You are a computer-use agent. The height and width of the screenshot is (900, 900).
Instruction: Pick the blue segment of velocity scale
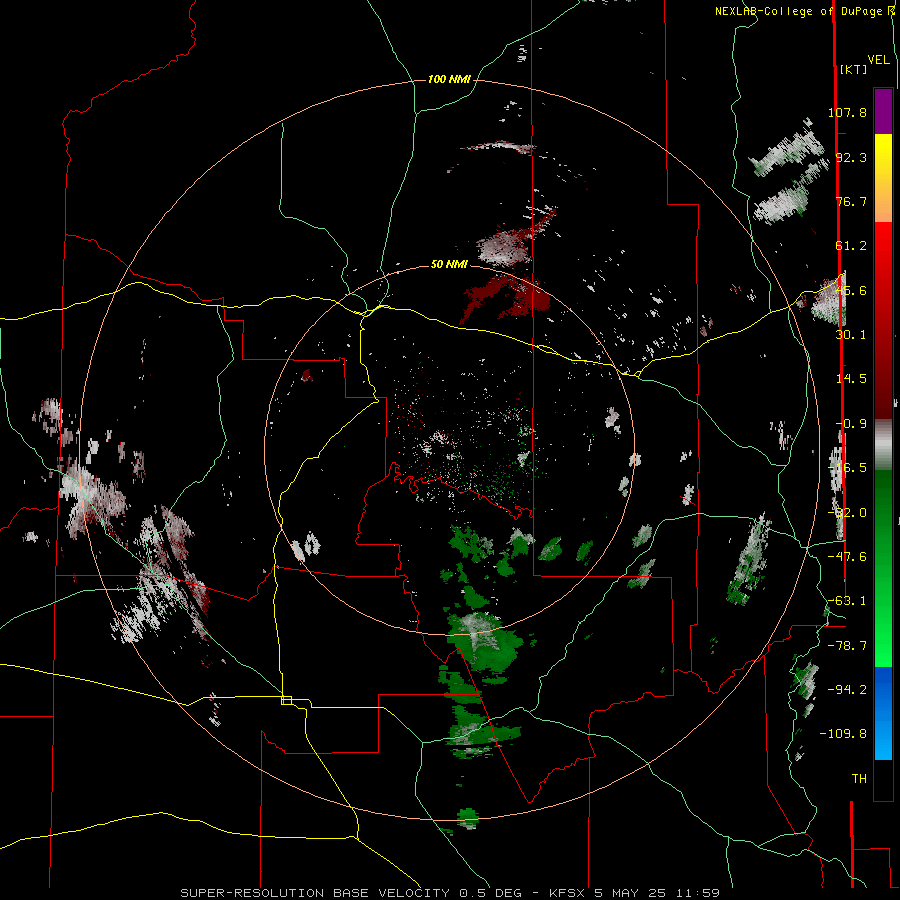tap(883, 713)
